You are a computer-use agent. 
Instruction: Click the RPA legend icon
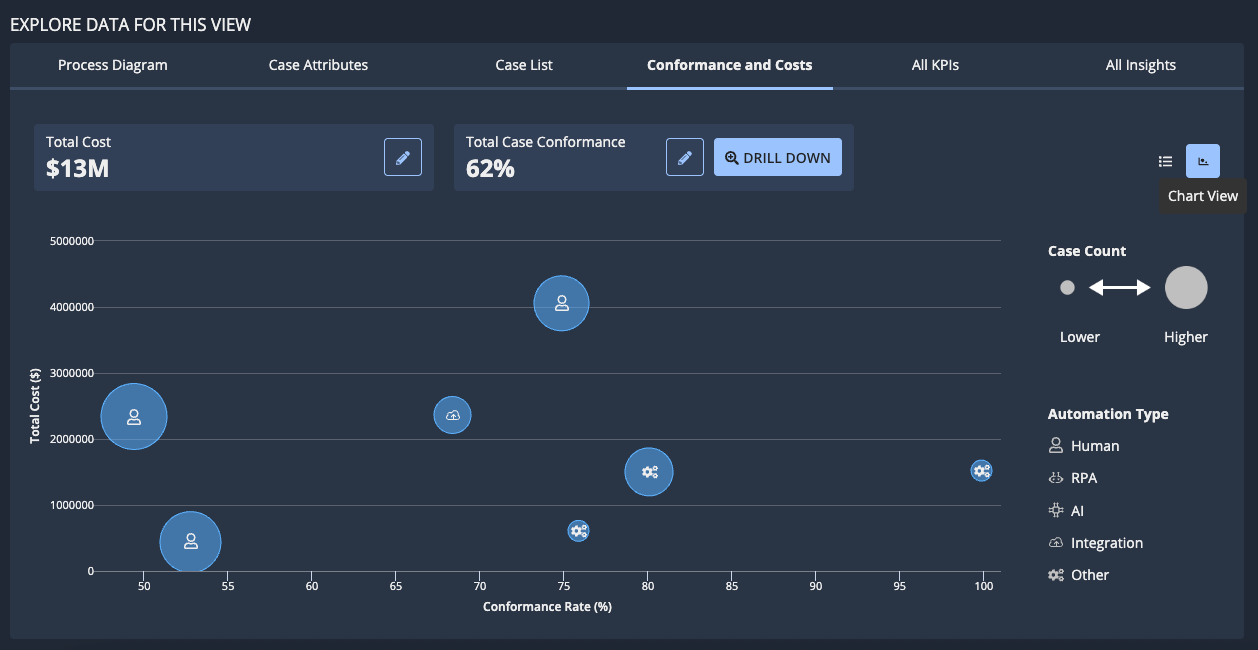[x=1055, y=478]
